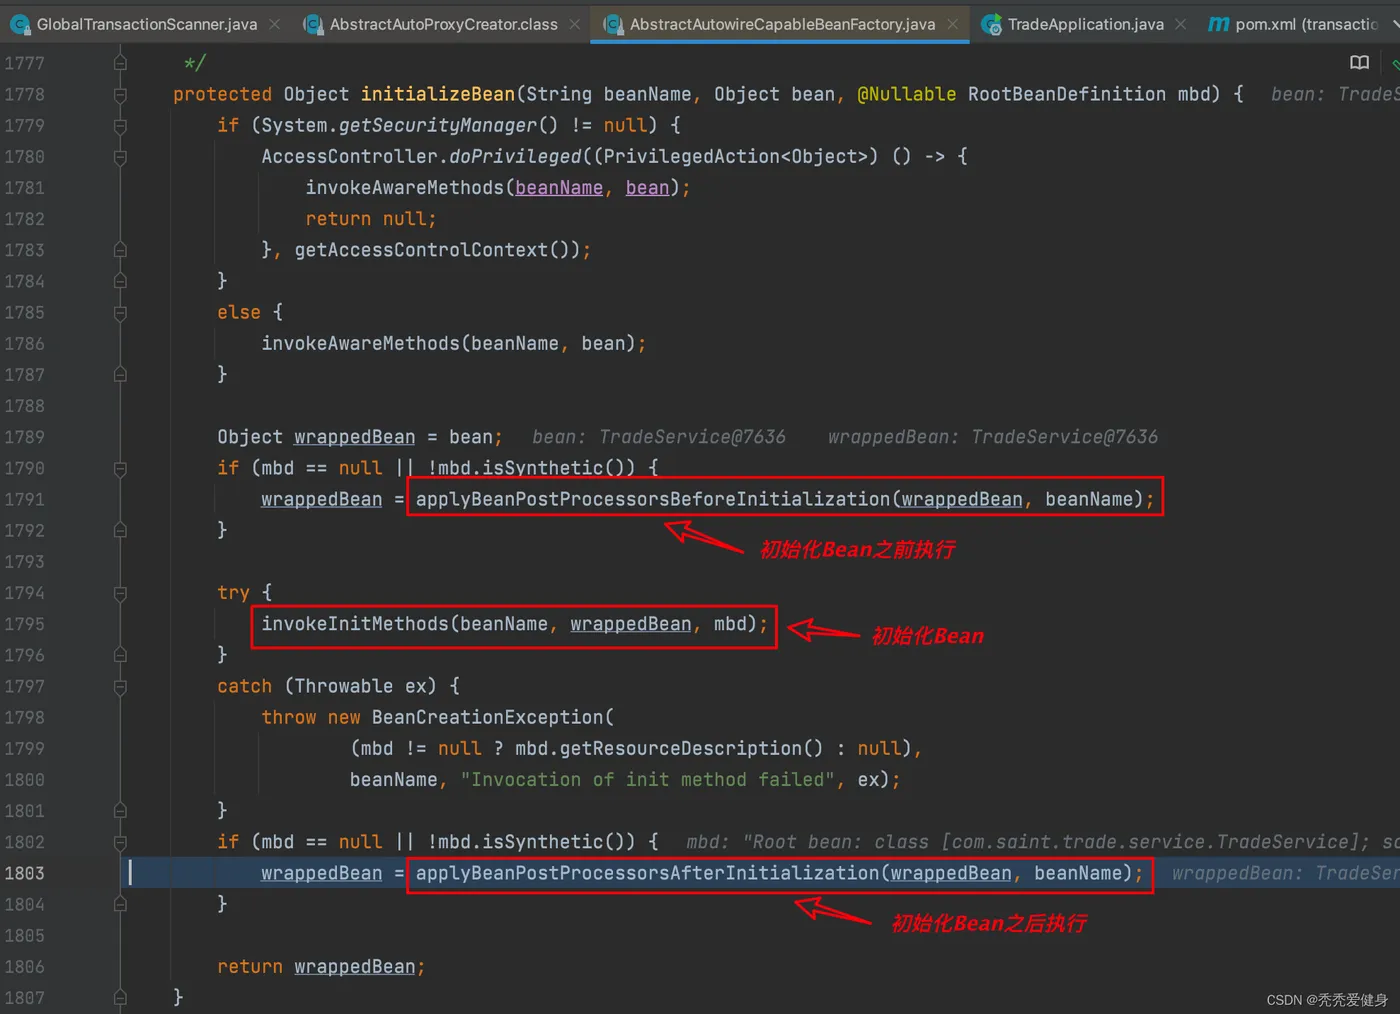Click doPrivileged method call
Viewport: 1400px width, 1014px height.
click(515, 156)
